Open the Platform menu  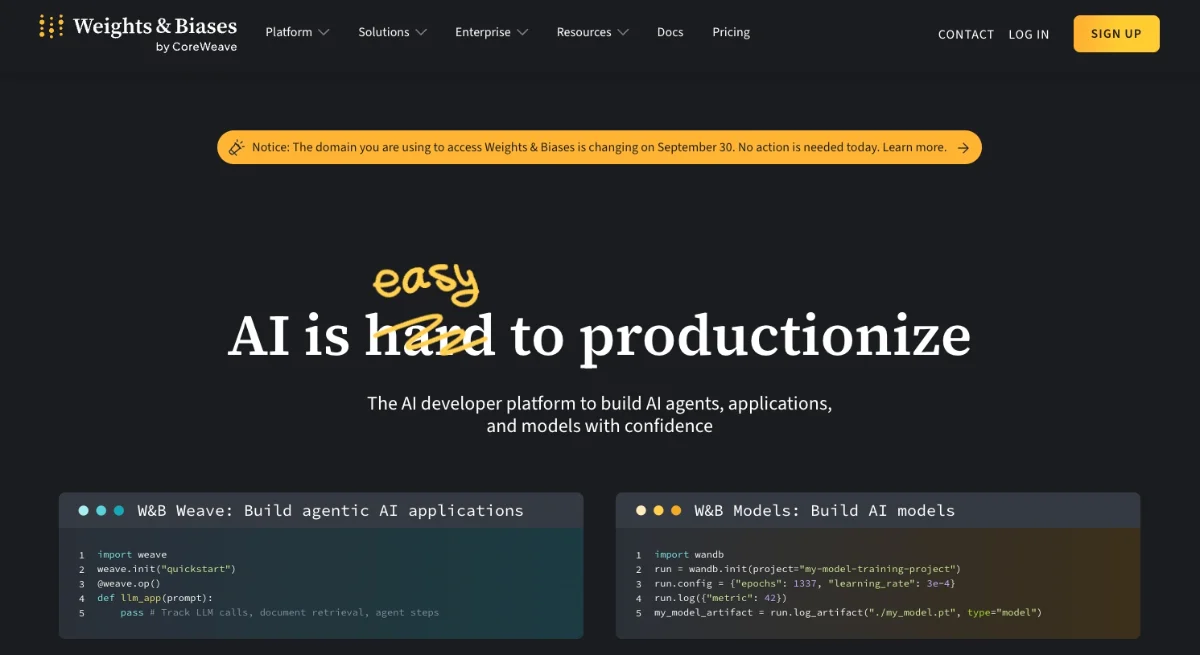(297, 32)
